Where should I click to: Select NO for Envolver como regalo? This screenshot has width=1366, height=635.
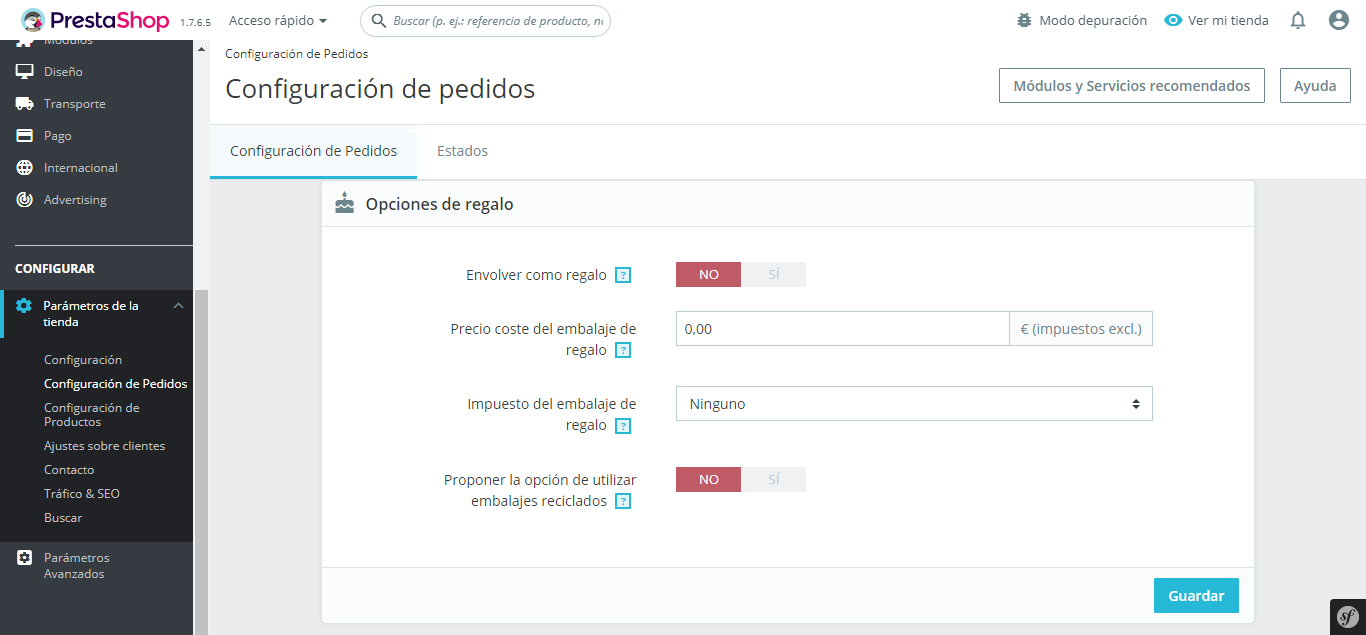[709, 274]
